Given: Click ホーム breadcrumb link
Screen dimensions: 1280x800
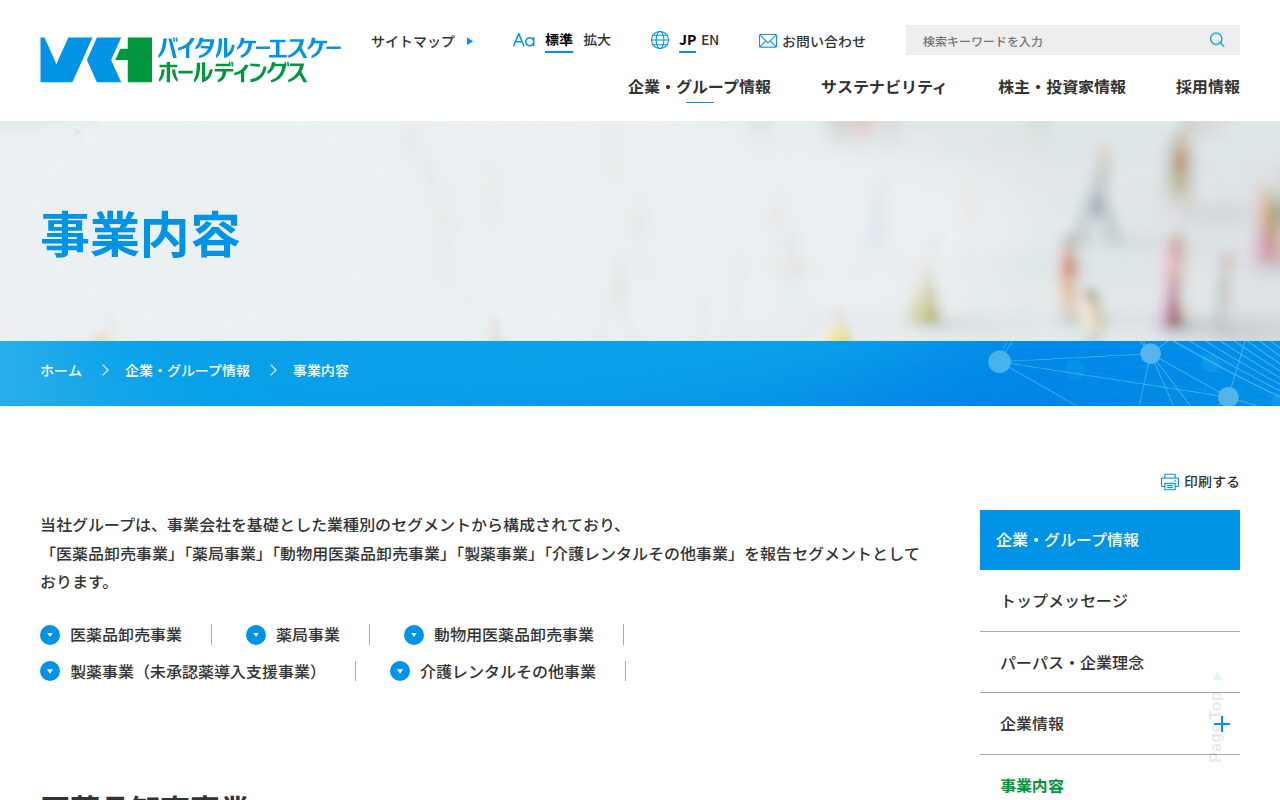Looking at the screenshot, I should click(61, 371).
